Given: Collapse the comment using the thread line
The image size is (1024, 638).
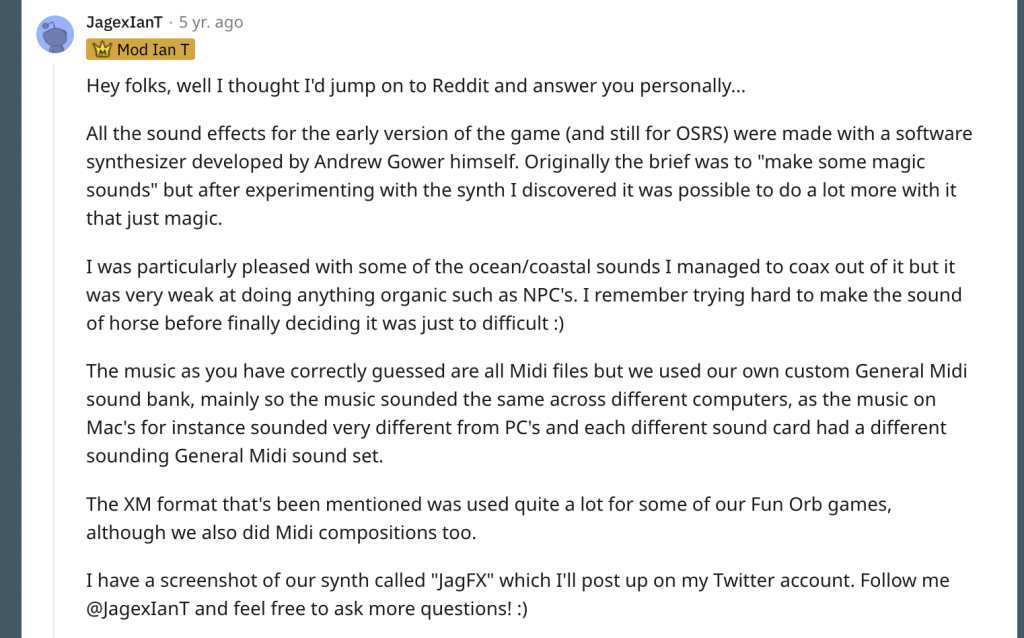Looking at the screenshot, I should 55,353.
